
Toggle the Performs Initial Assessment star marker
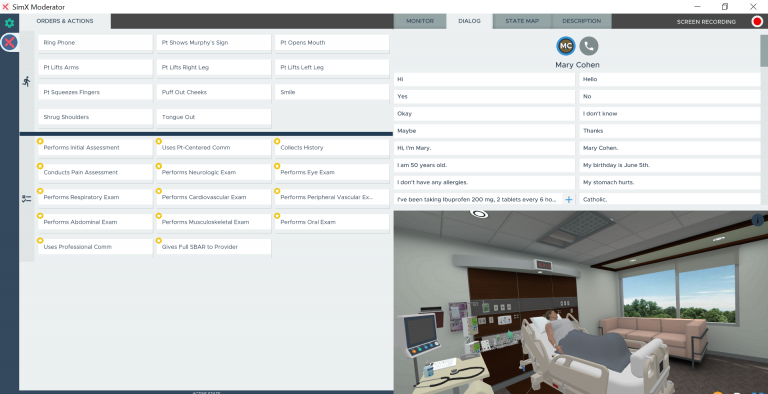(x=40, y=141)
